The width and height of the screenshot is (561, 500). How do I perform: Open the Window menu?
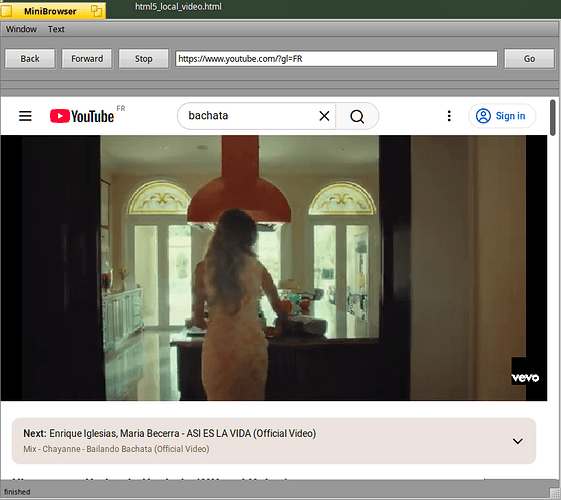coord(21,29)
